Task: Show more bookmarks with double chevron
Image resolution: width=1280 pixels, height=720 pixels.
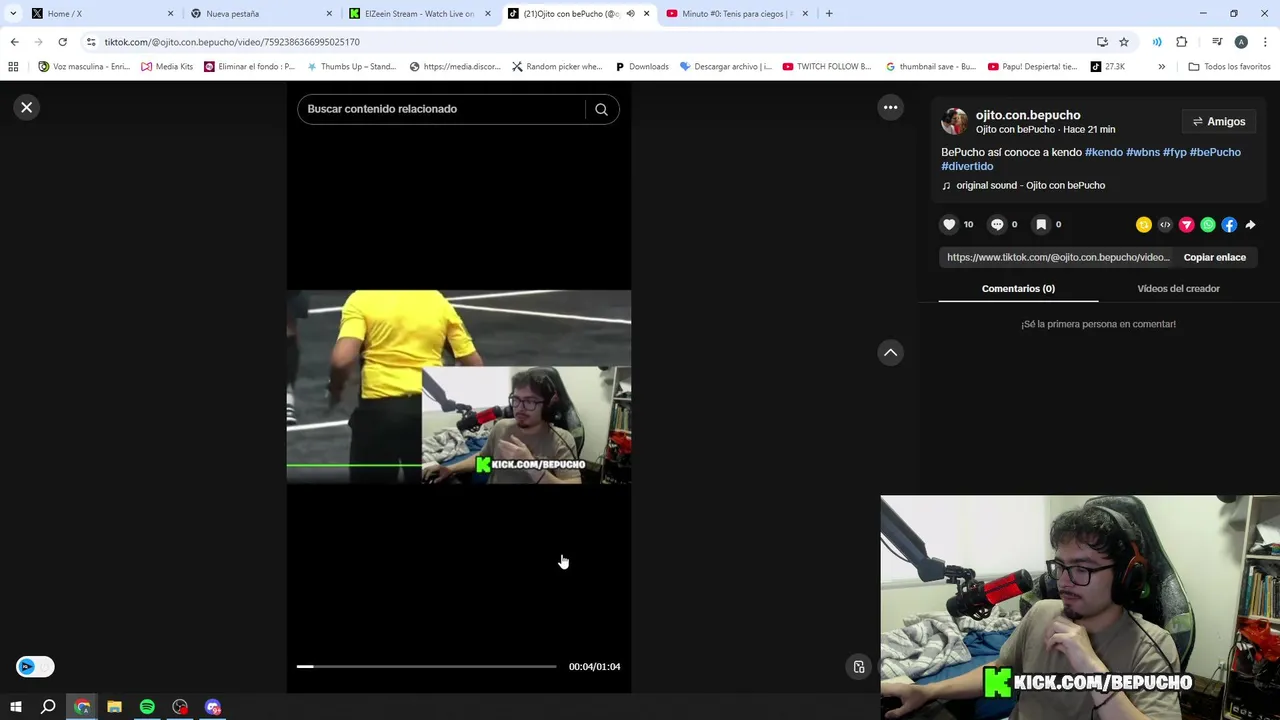Action: [x=1161, y=67]
